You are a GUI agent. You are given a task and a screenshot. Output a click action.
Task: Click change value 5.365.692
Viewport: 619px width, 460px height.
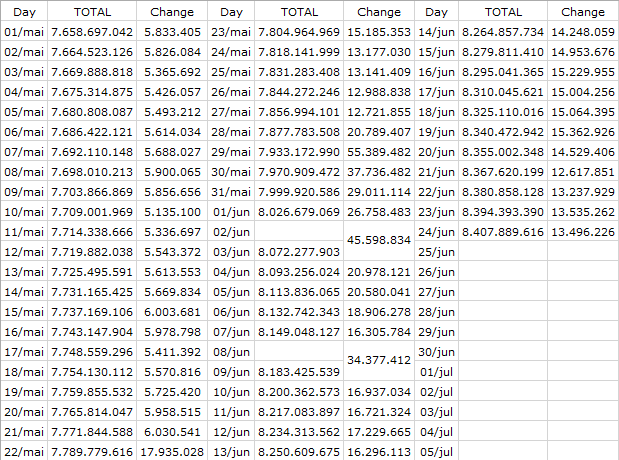pyautogui.click(x=172, y=72)
